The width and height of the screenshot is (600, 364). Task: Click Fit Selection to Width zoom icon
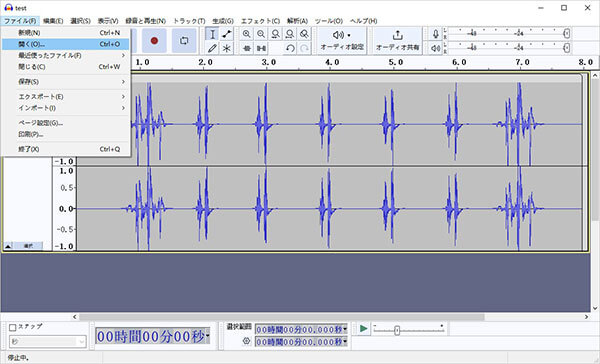[x=275, y=34]
